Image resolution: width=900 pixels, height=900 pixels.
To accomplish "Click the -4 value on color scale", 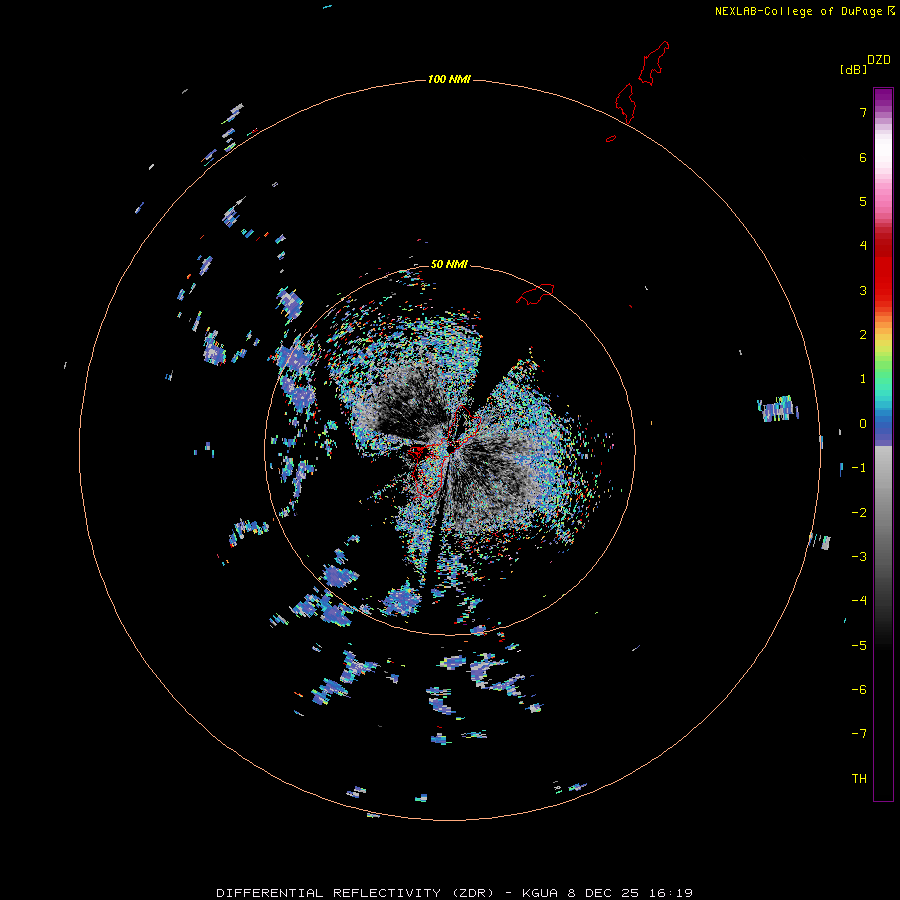I will 859,601.
